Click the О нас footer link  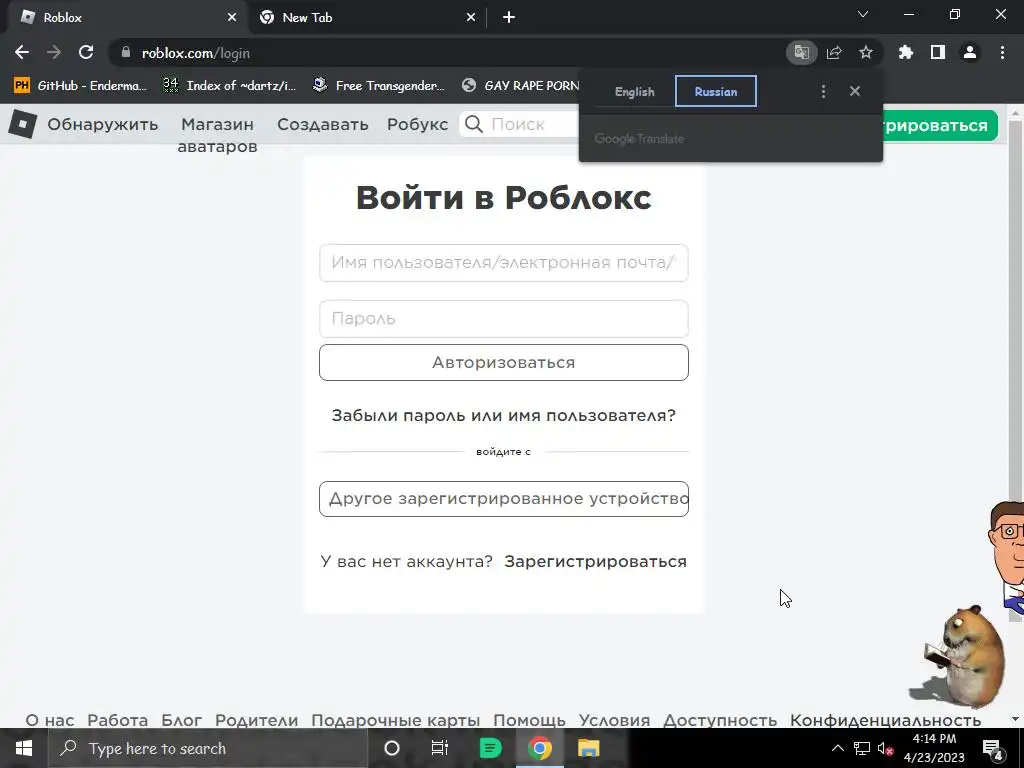(50, 720)
